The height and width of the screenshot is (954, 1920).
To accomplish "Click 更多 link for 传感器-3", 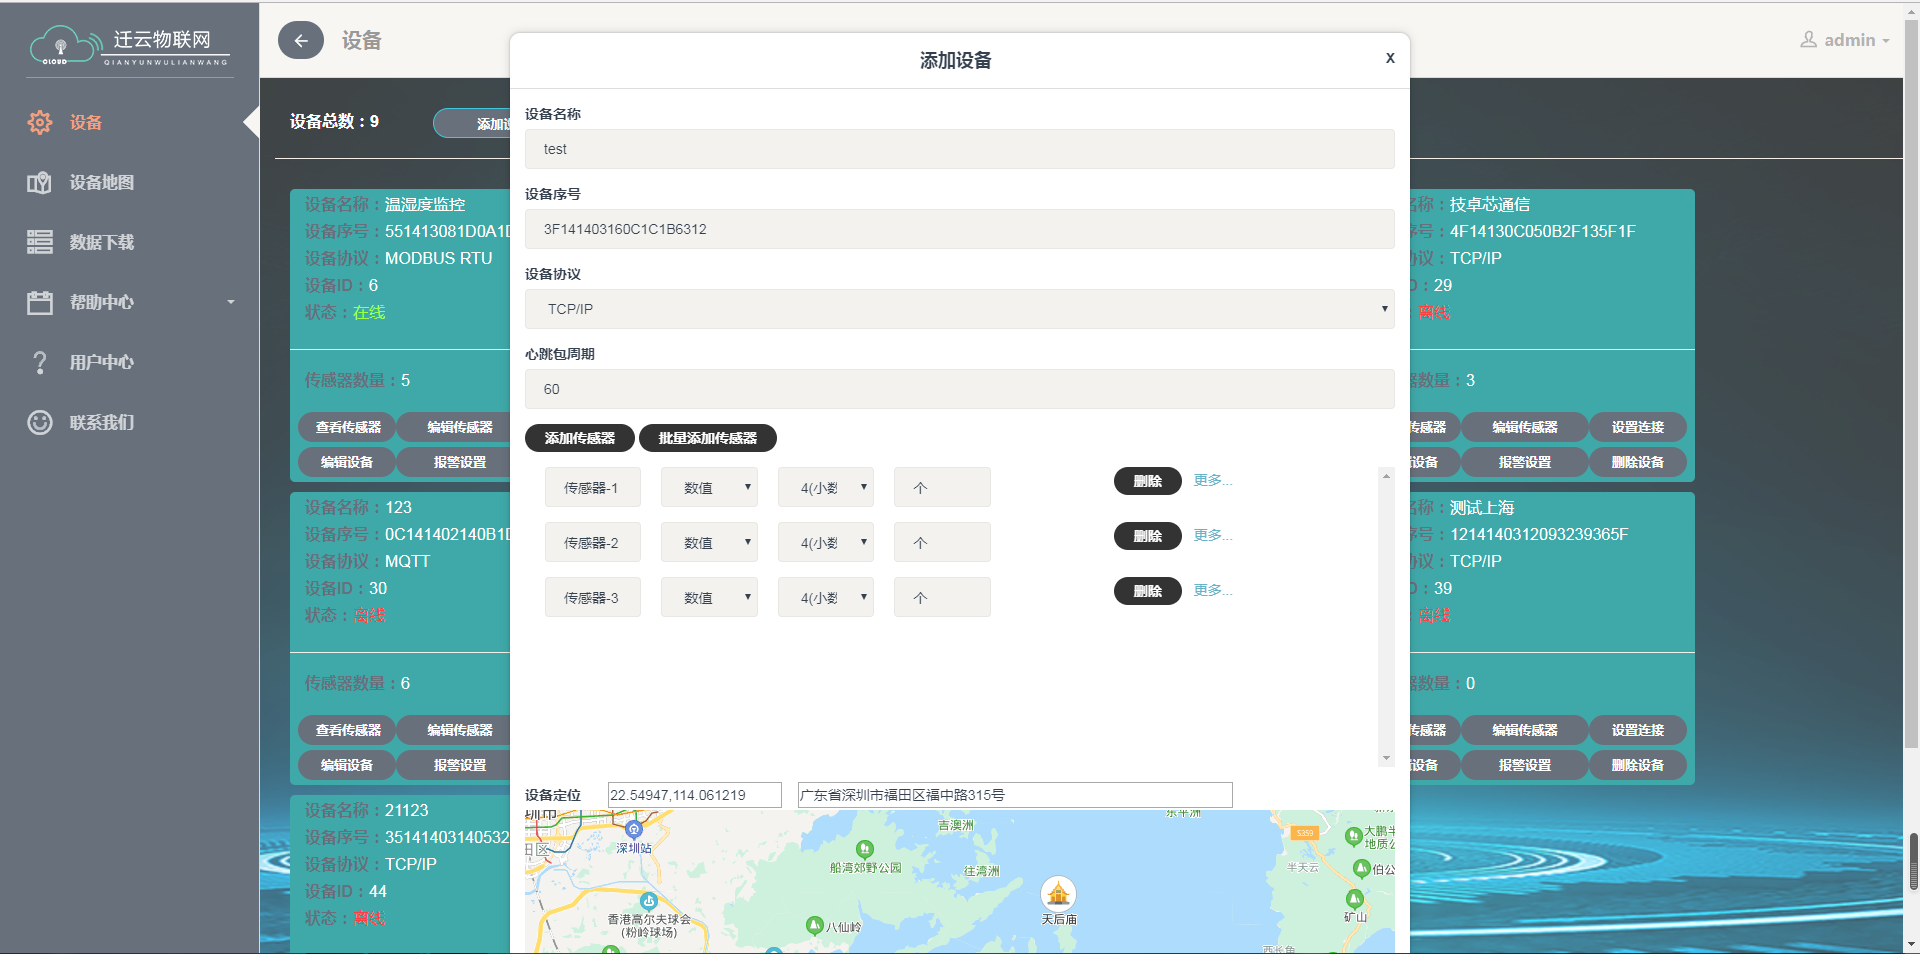I will click(1212, 590).
